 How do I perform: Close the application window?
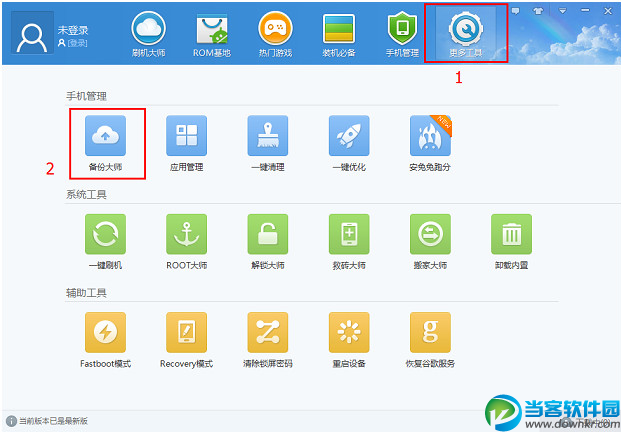coord(608,11)
